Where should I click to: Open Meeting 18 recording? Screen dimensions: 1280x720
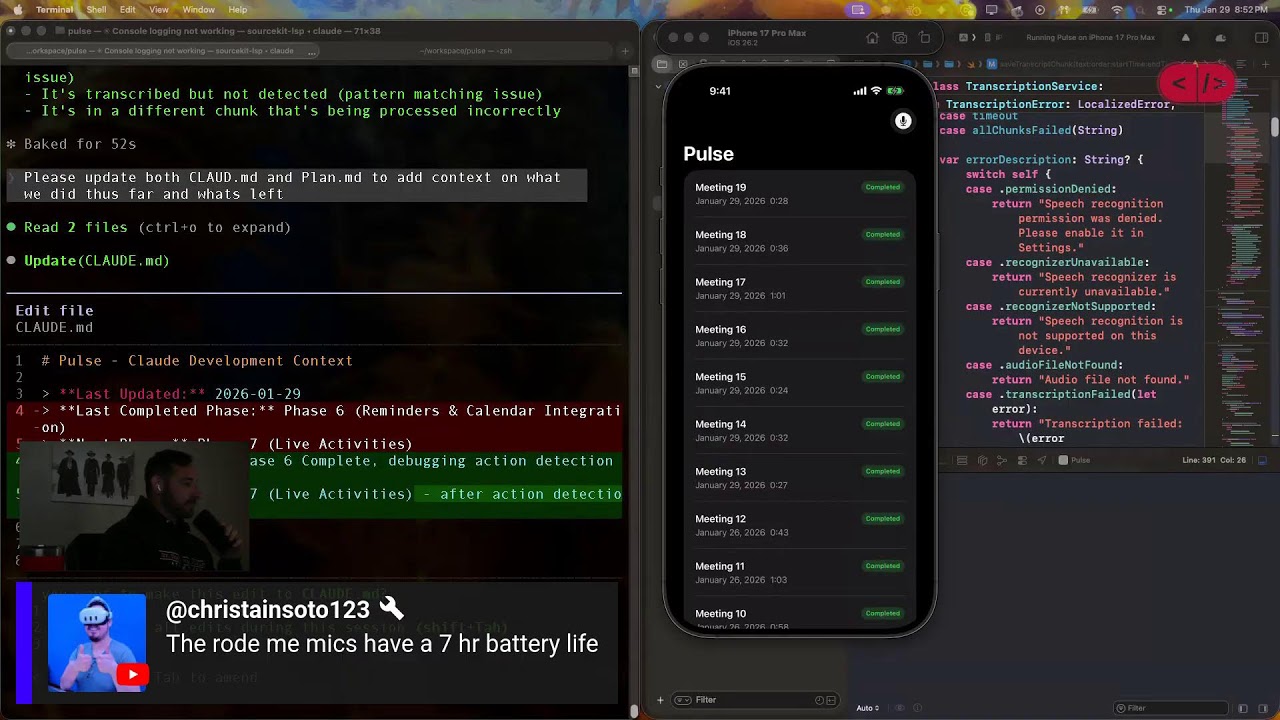[x=798, y=241]
